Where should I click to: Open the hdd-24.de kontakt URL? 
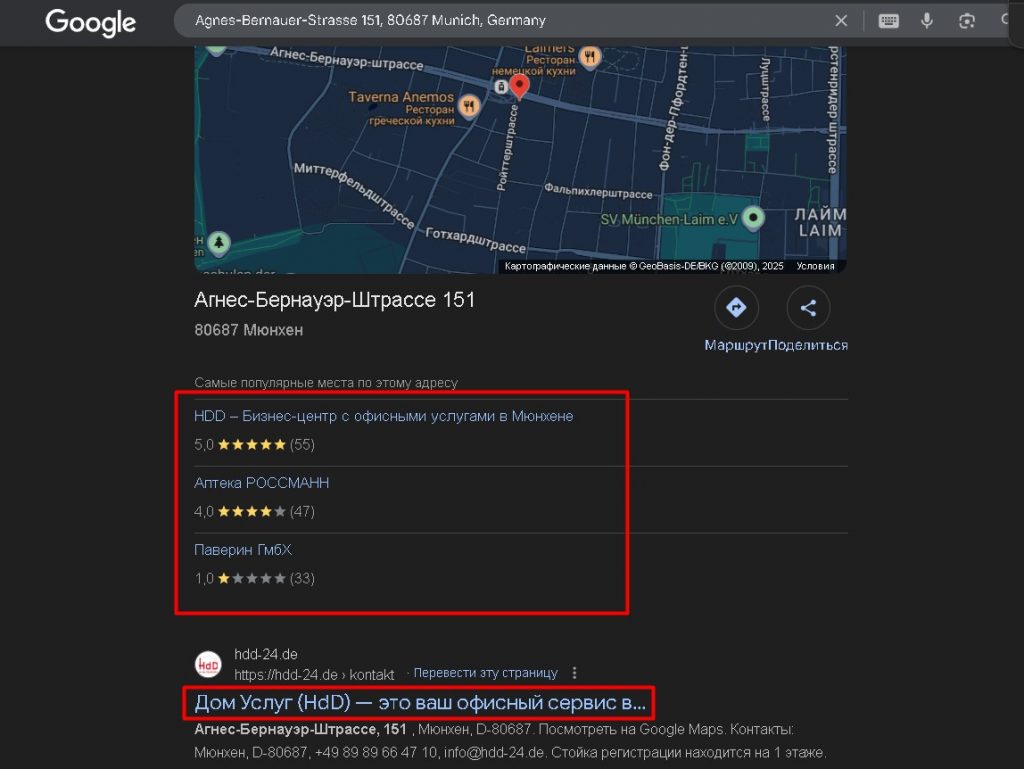(x=314, y=674)
